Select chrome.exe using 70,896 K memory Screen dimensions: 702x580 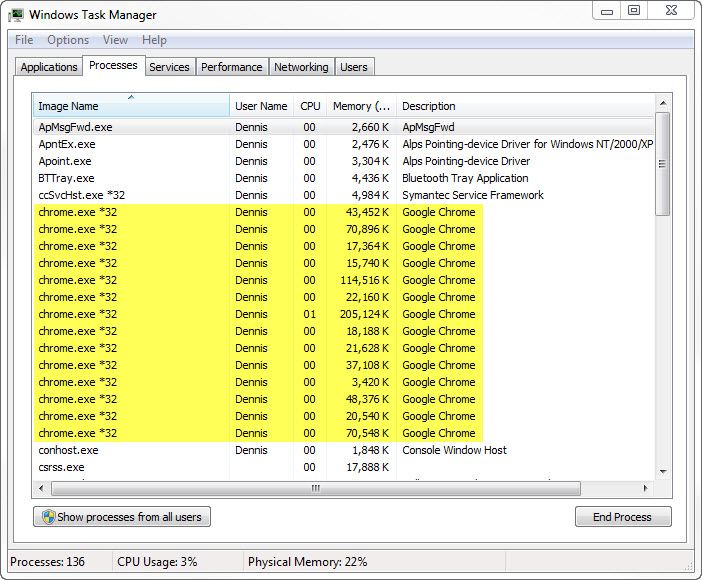(343, 229)
